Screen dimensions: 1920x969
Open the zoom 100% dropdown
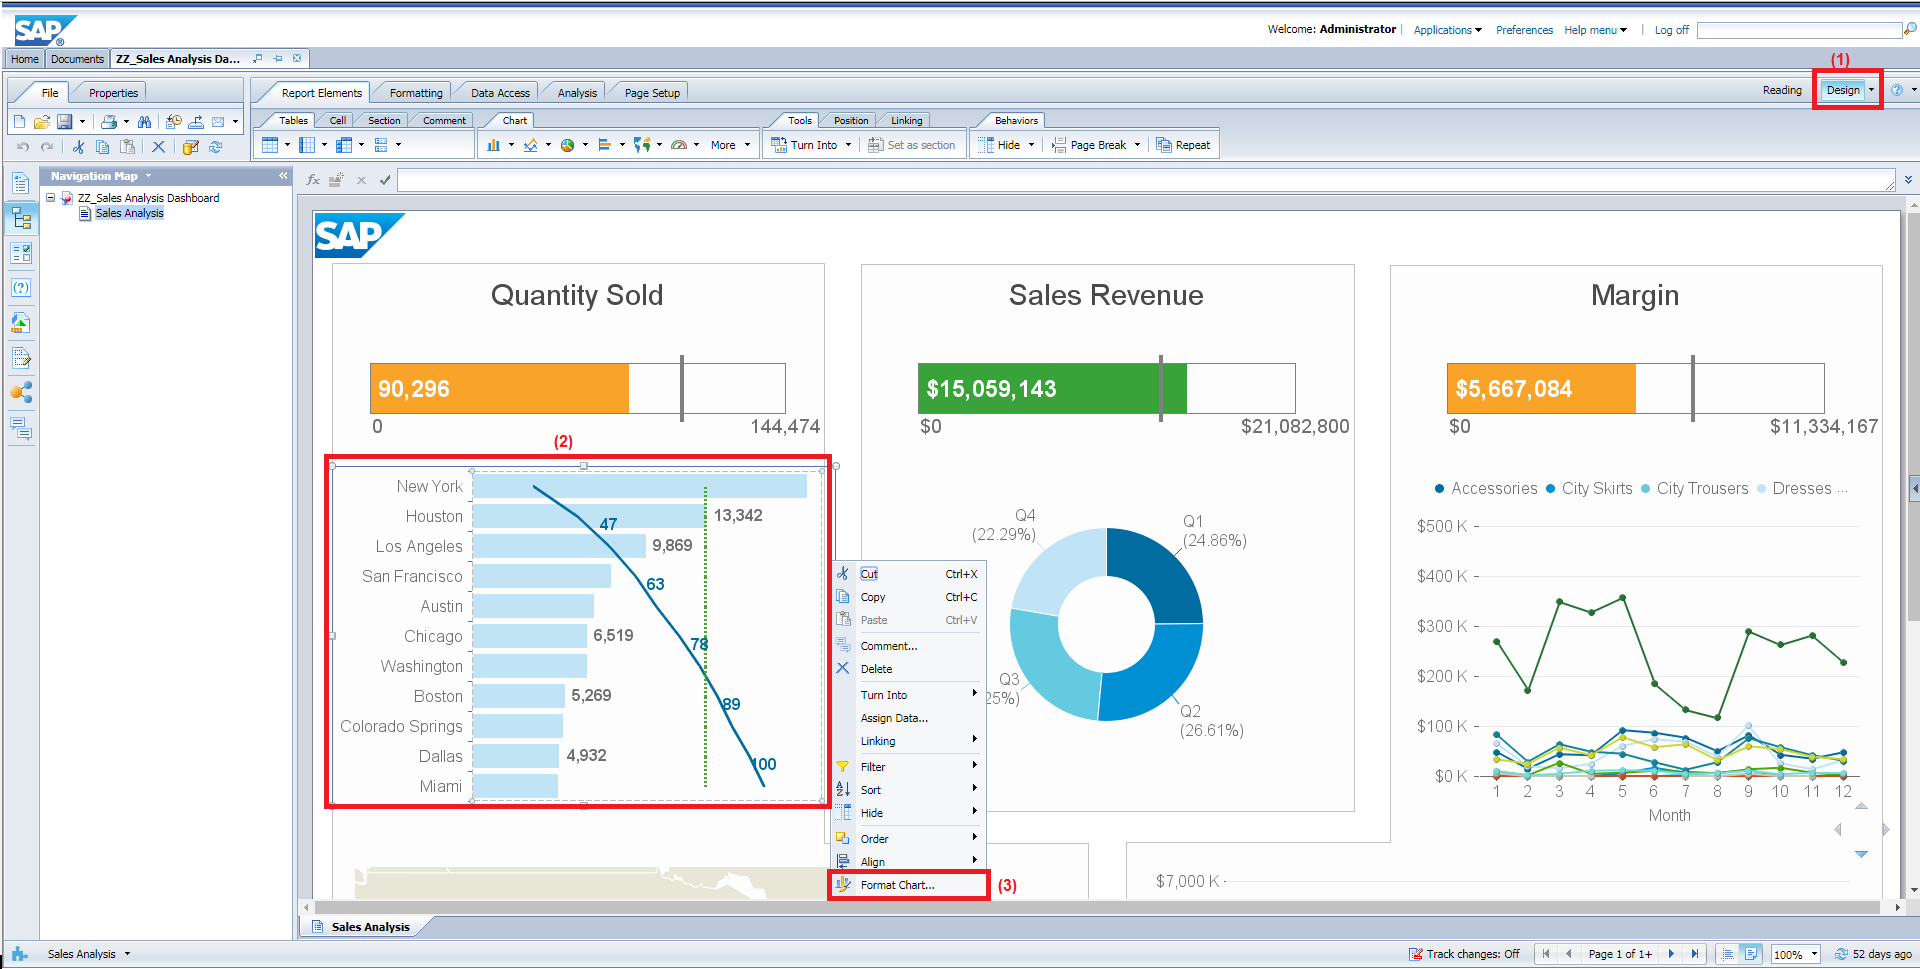click(x=1814, y=954)
